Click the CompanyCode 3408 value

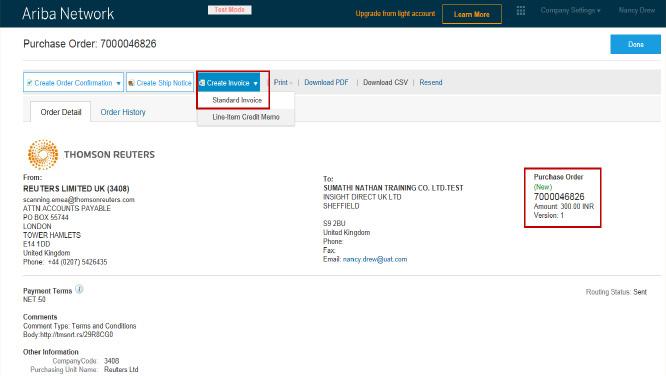click(x=111, y=361)
